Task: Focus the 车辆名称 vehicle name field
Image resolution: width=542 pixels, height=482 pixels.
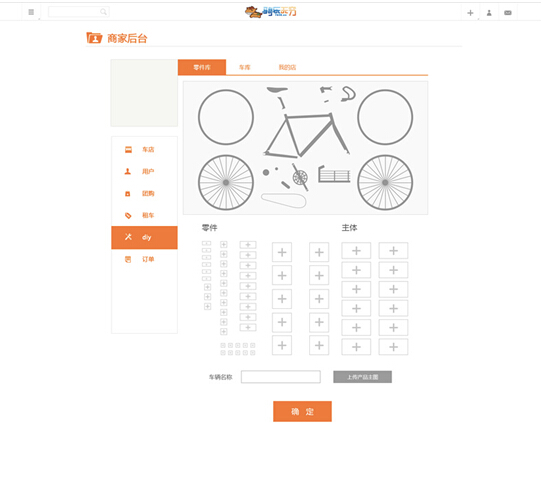Action: tap(281, 377)
